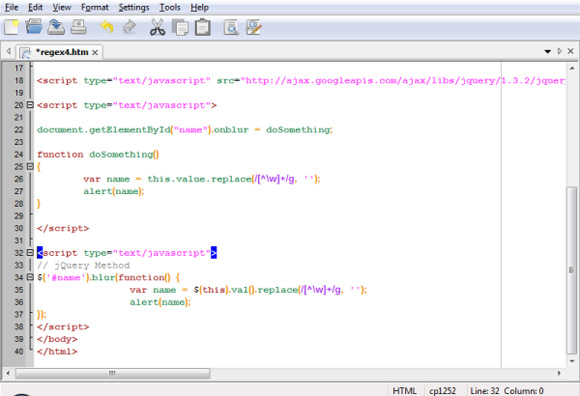
Task: Close the regex4.htm tab
Action: click(95, 53)
